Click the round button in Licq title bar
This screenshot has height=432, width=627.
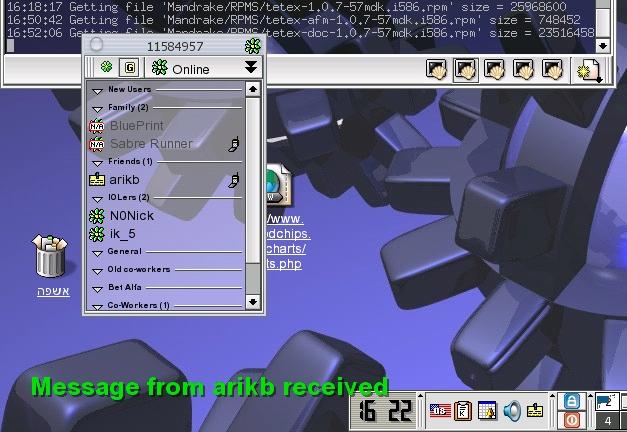(x=96, y=44)
